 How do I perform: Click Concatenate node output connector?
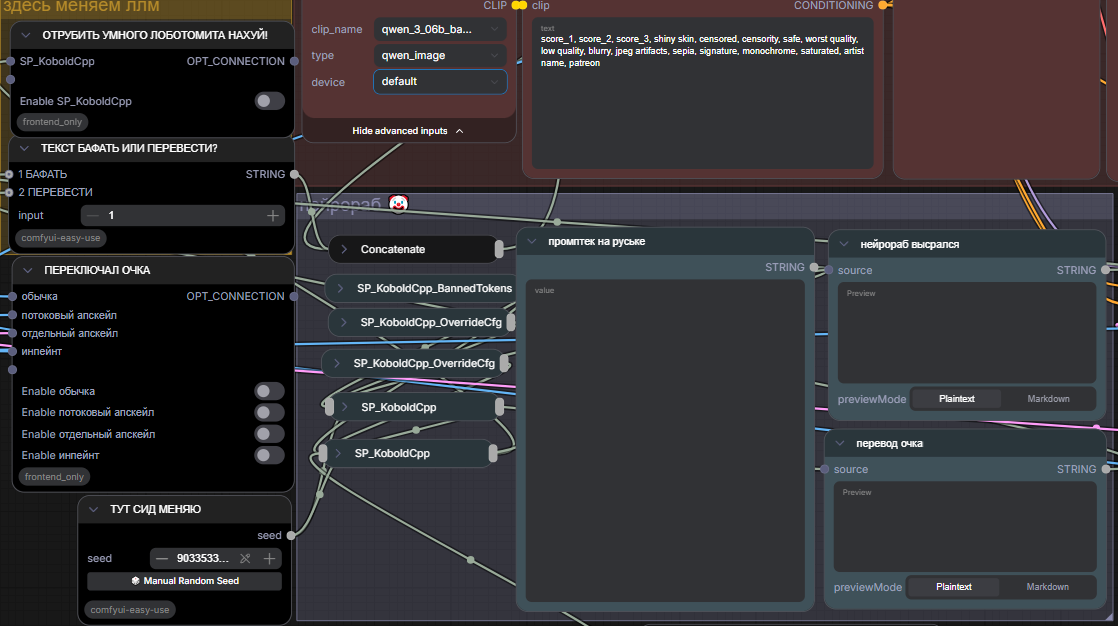499,249
